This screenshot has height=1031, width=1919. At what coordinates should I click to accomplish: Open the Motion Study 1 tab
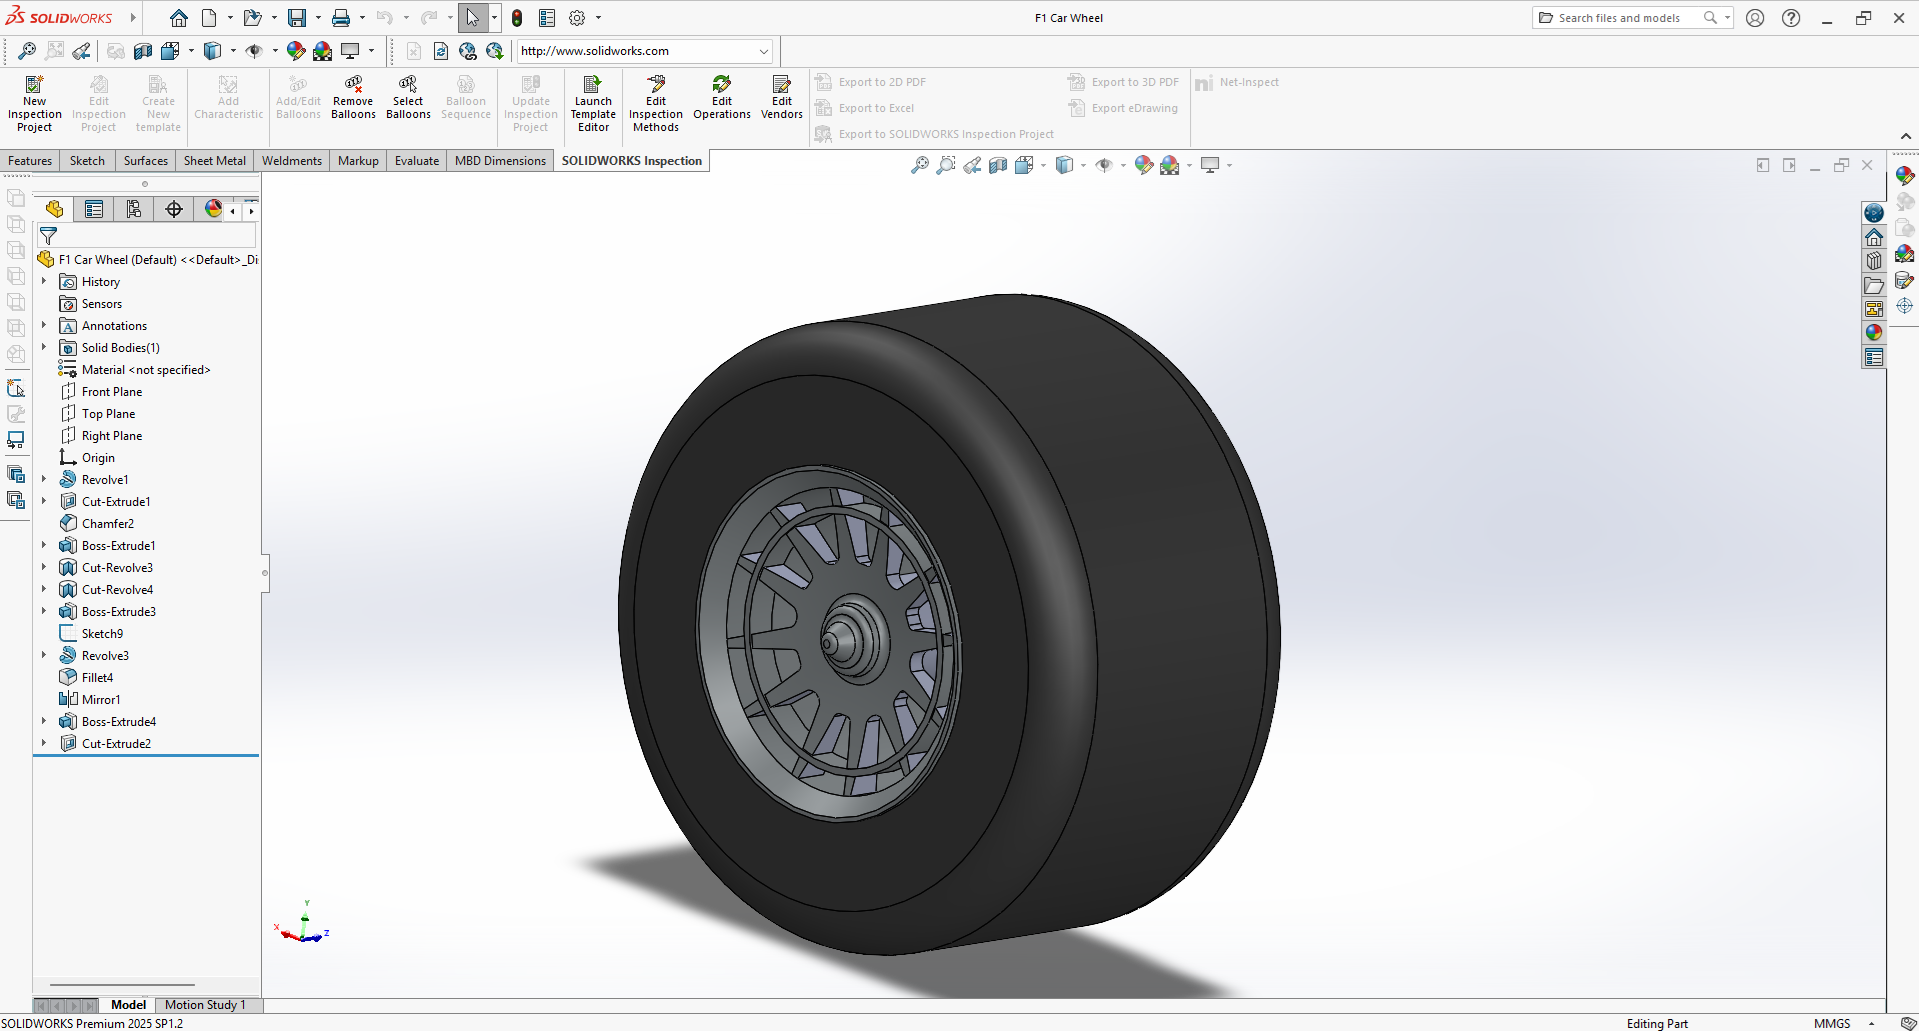205,1005
